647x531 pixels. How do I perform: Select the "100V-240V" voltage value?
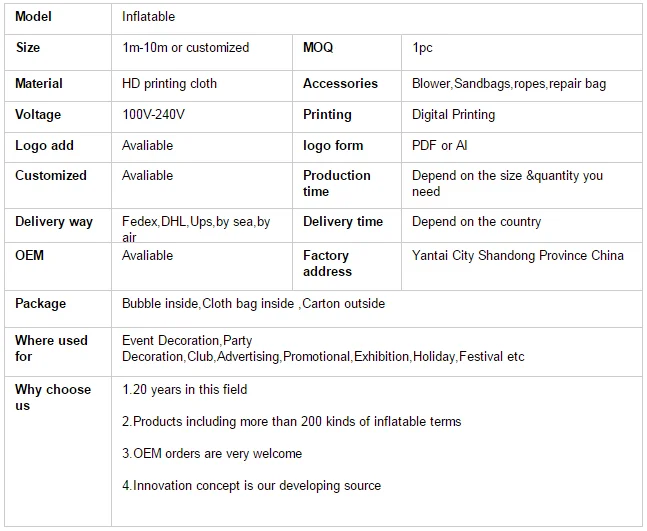coord(153,114)
